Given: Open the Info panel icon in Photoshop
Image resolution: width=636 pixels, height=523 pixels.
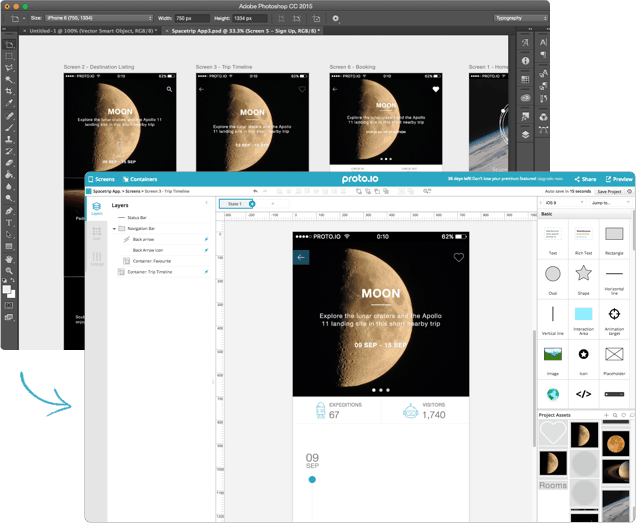Looking at the screenshot, I should (525, 61).
